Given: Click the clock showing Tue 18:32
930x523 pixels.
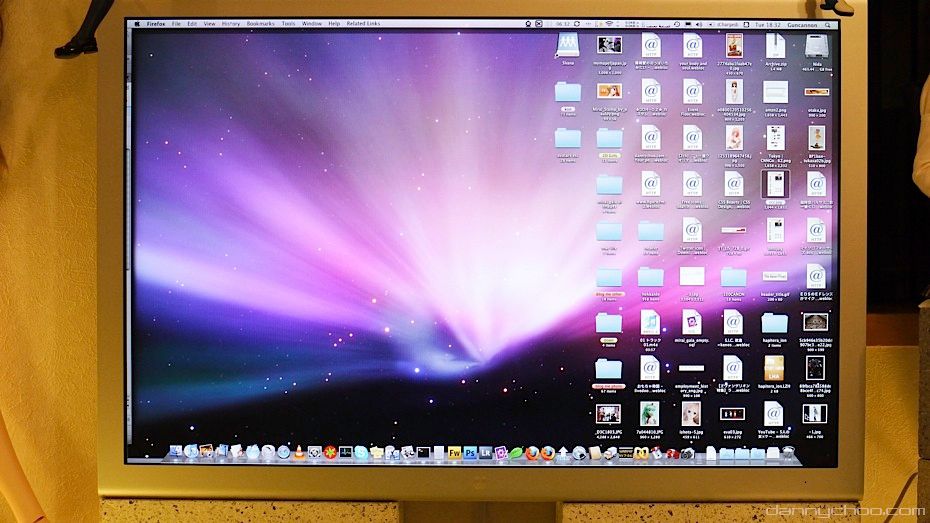Looking at the screenshot, I should pos(769,23).
